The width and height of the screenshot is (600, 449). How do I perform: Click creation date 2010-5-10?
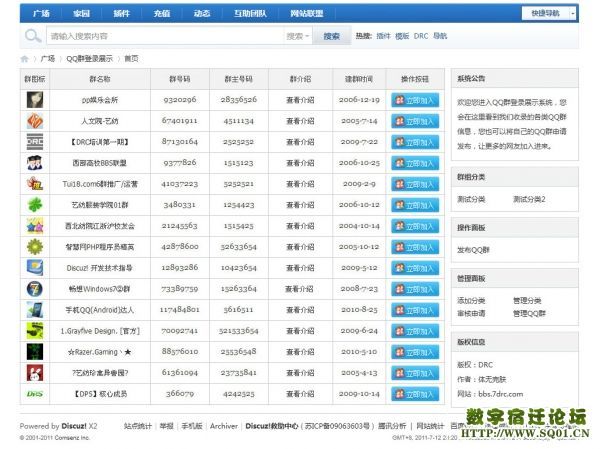(359, 352)
